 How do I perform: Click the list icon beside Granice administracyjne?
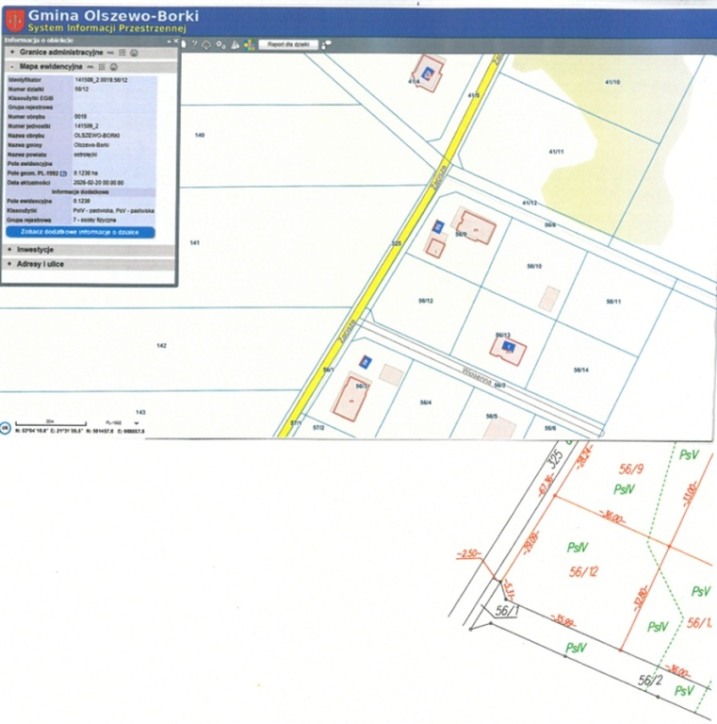tap(121, 51)
